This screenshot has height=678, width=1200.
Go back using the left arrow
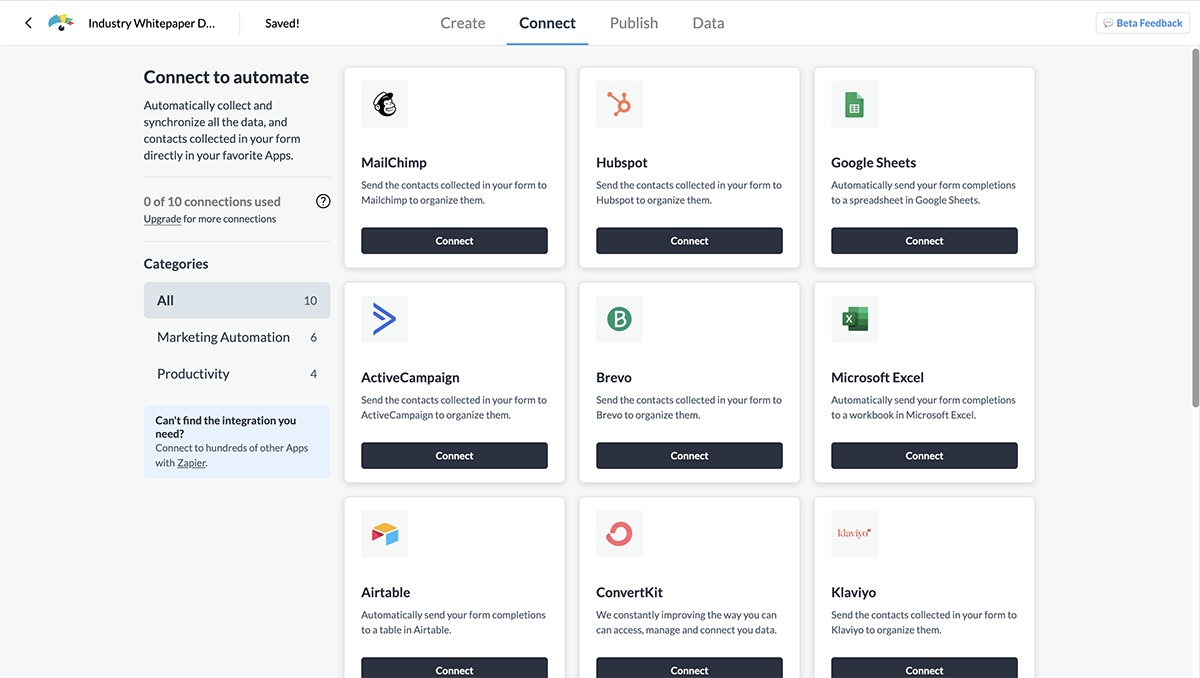coord(28,23)
